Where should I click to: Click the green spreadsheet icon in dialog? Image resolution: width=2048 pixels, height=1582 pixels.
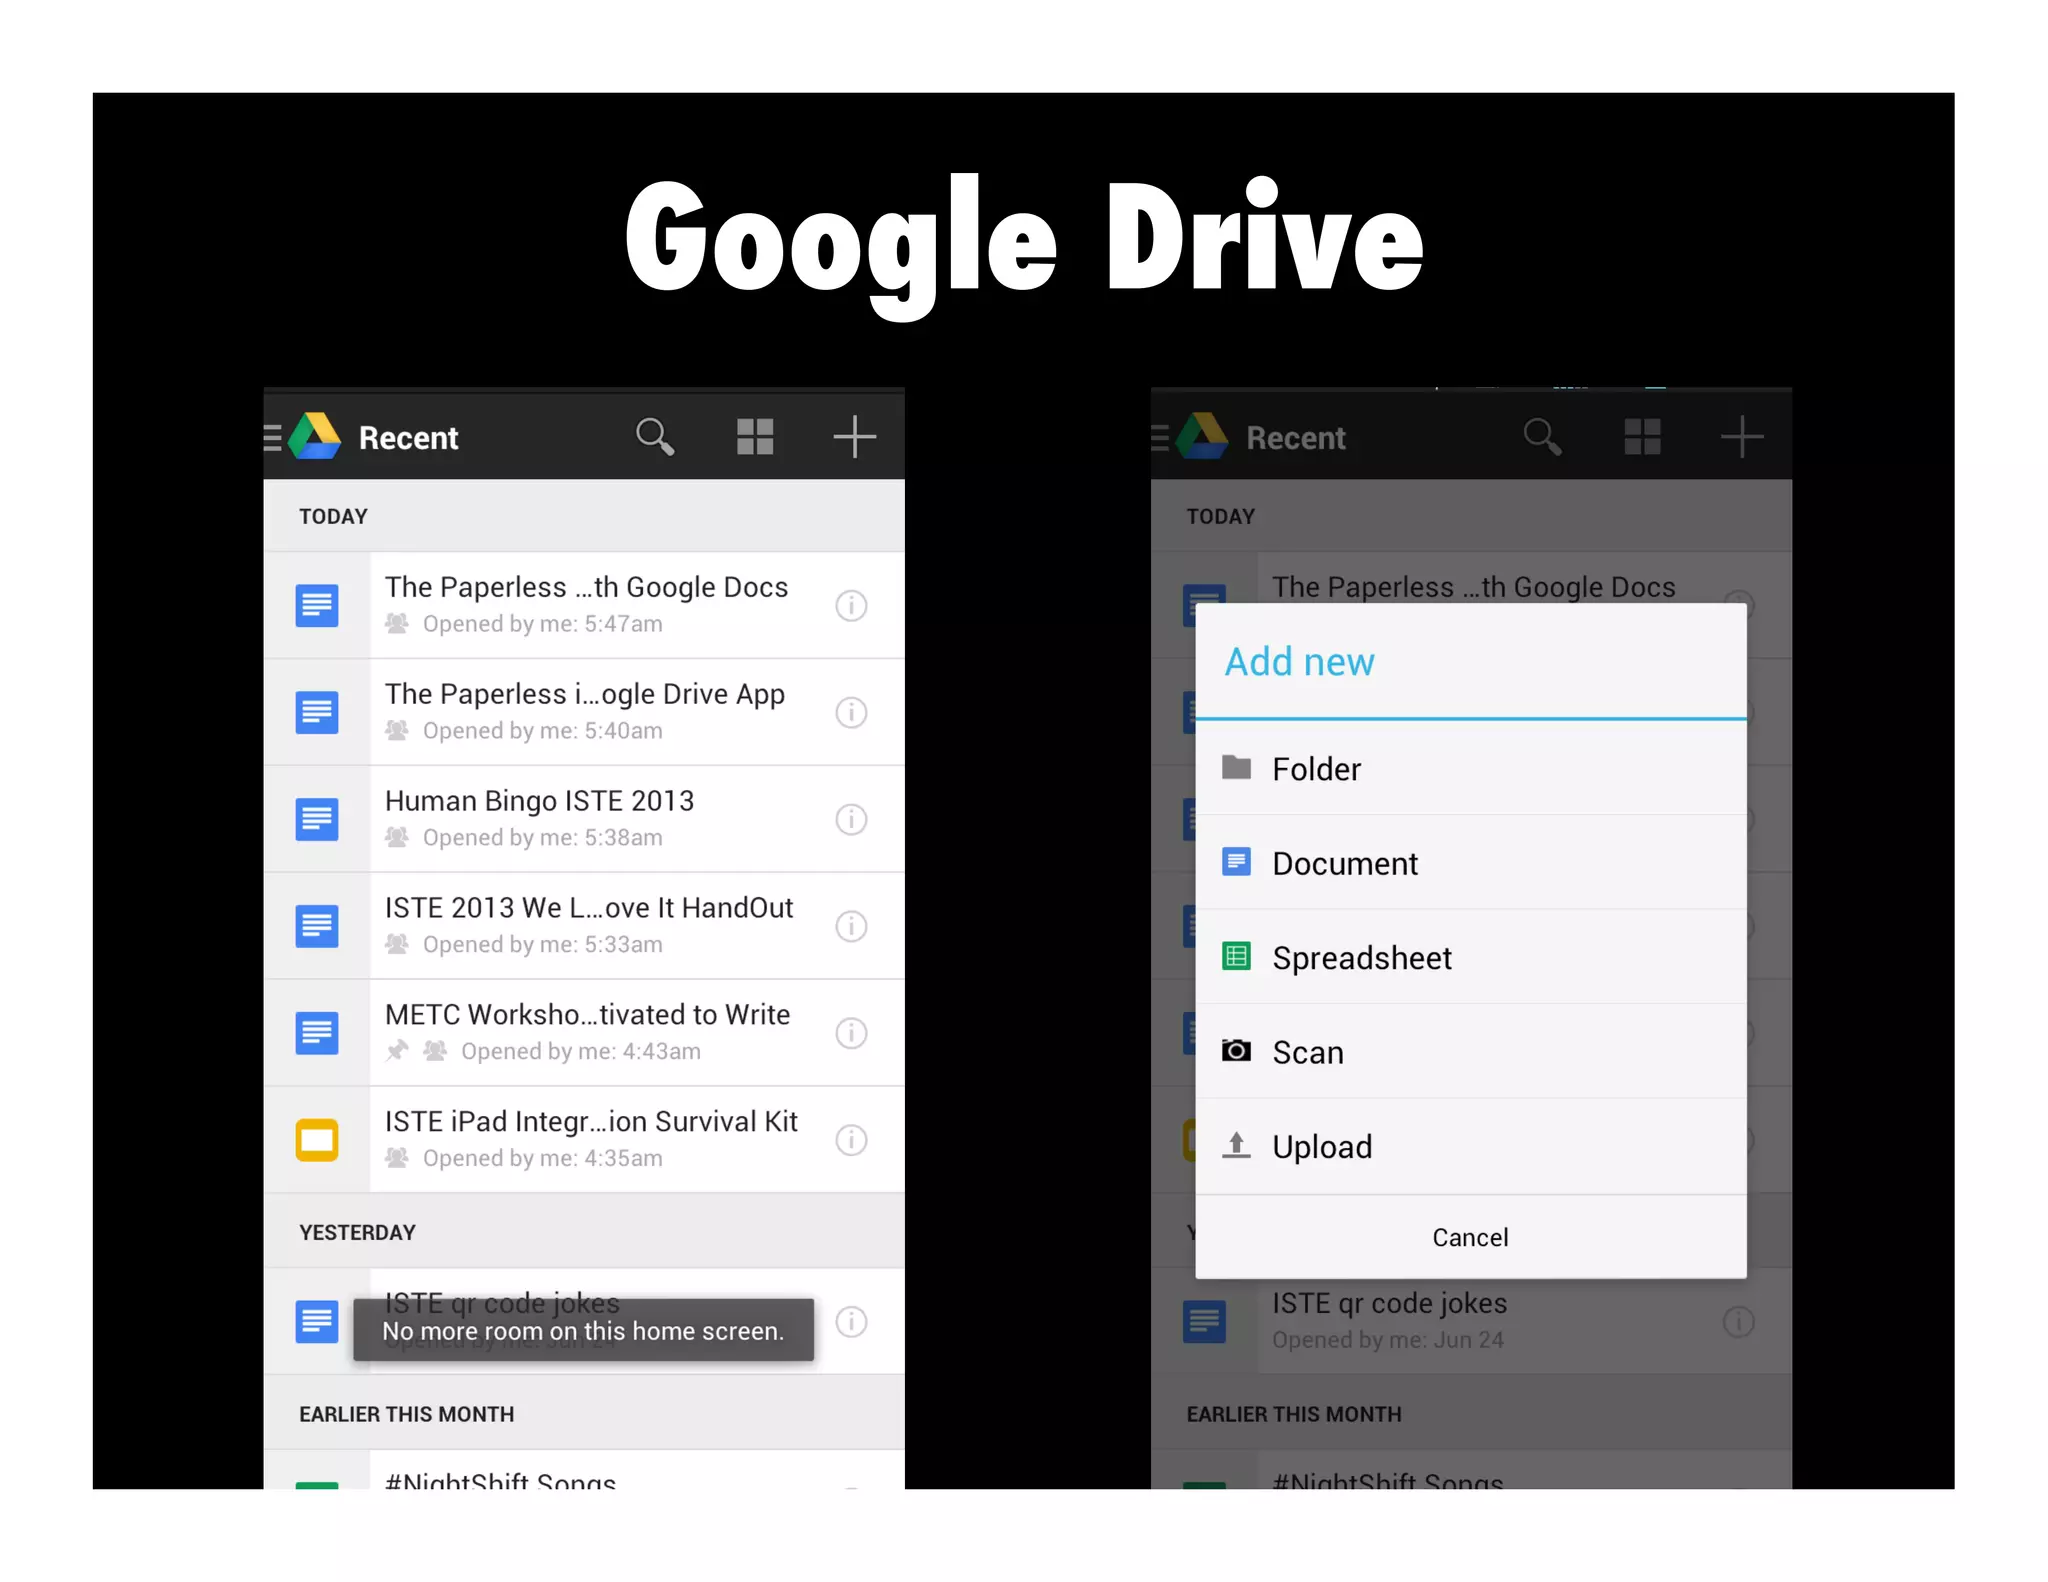pos(1237,956)
